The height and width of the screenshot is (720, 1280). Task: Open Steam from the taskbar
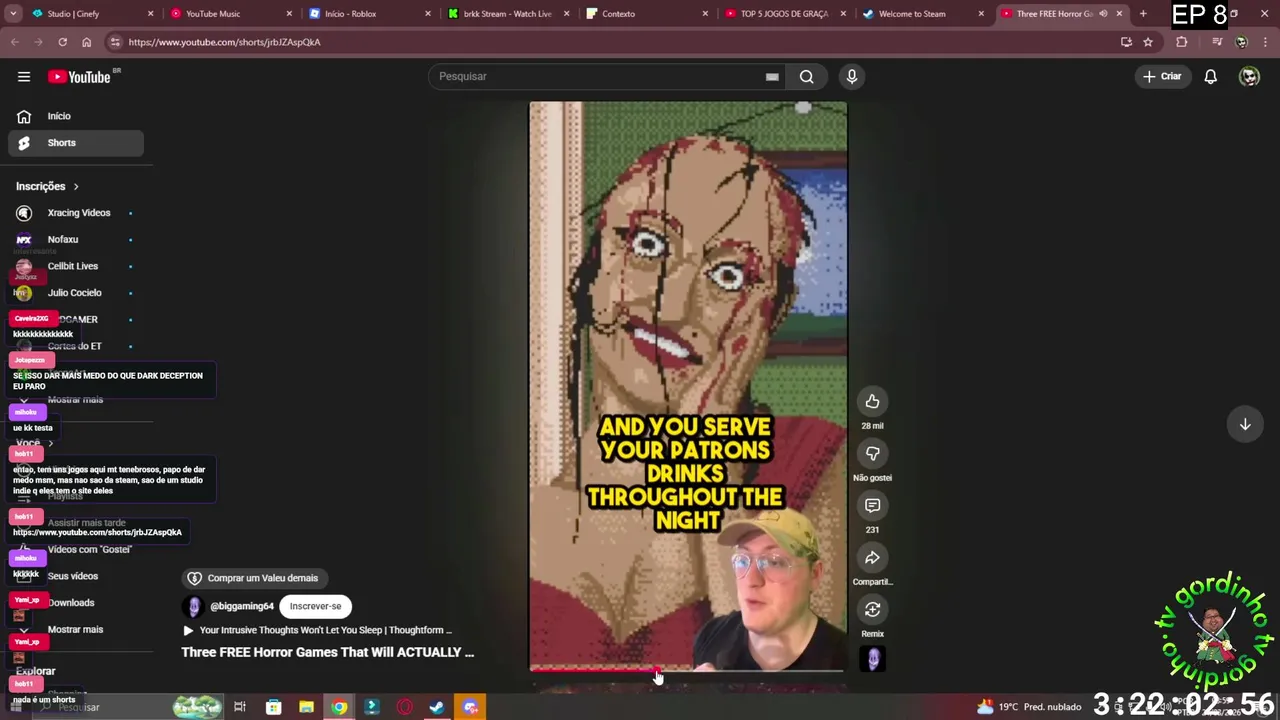click(437, 707)
